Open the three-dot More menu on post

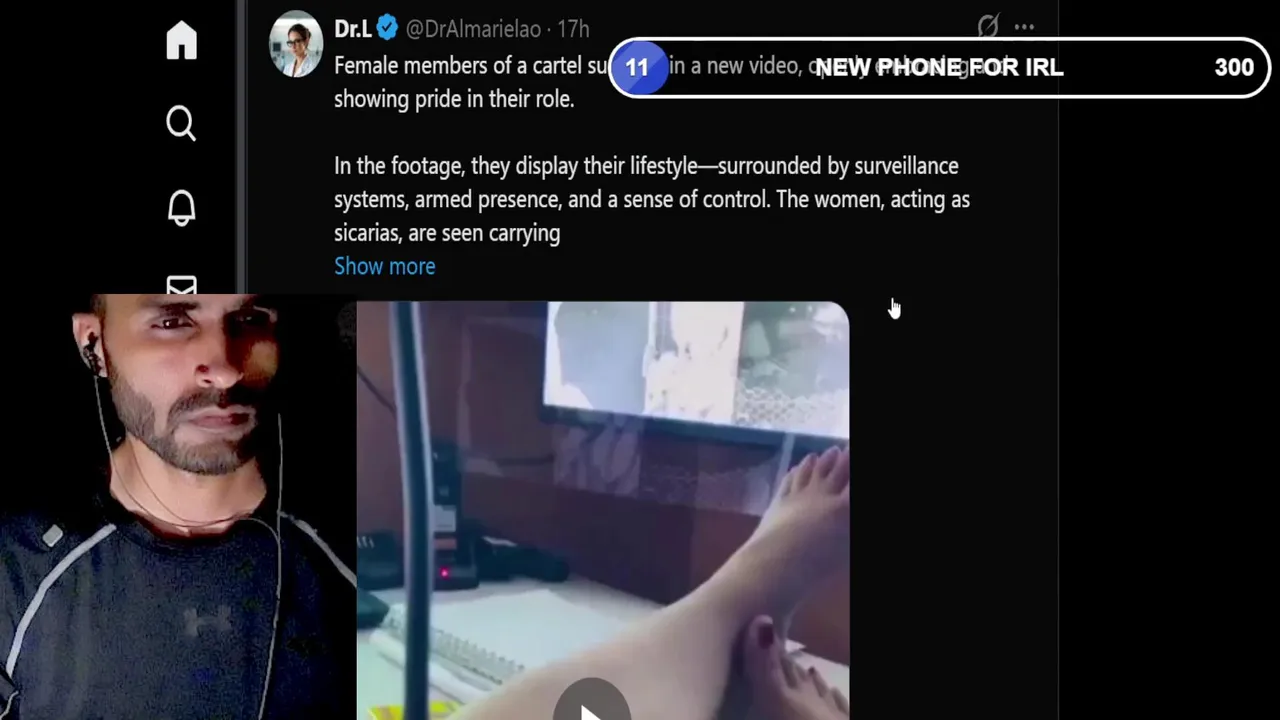tap(1024, 27)
